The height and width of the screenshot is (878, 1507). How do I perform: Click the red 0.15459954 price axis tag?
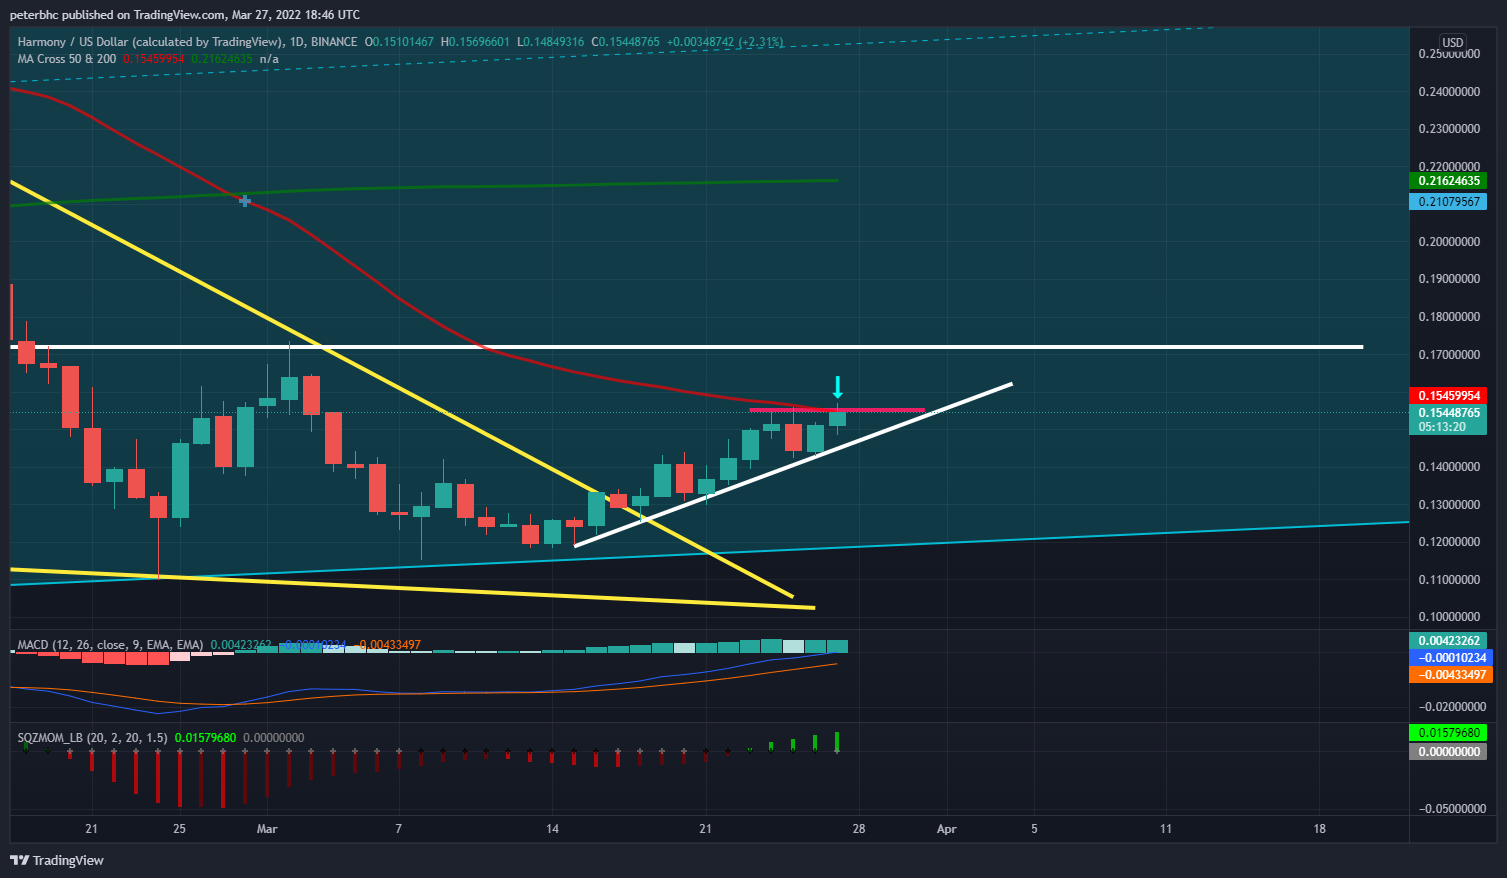pyautogui.click(x=1448, y=396)
